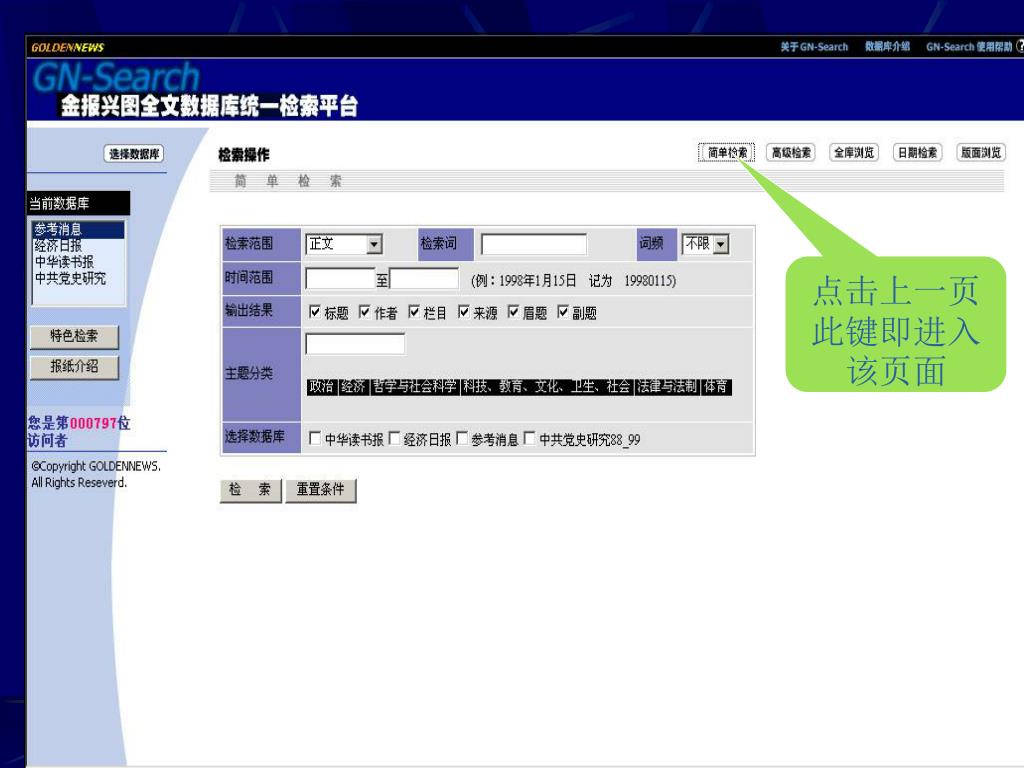Viewport: 1024px width, 768px height.
Task: Open 版面浏览 page browse
Action: [x=980, y=152]
